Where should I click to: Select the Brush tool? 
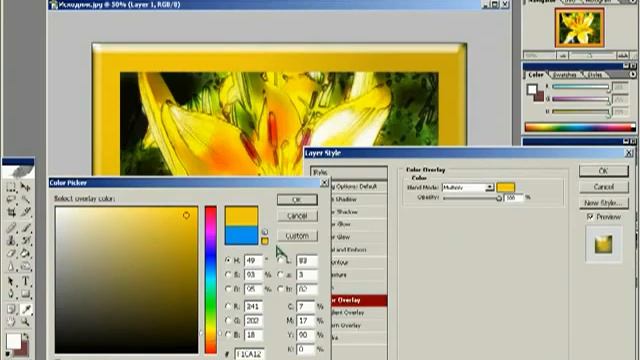[25, 227]
